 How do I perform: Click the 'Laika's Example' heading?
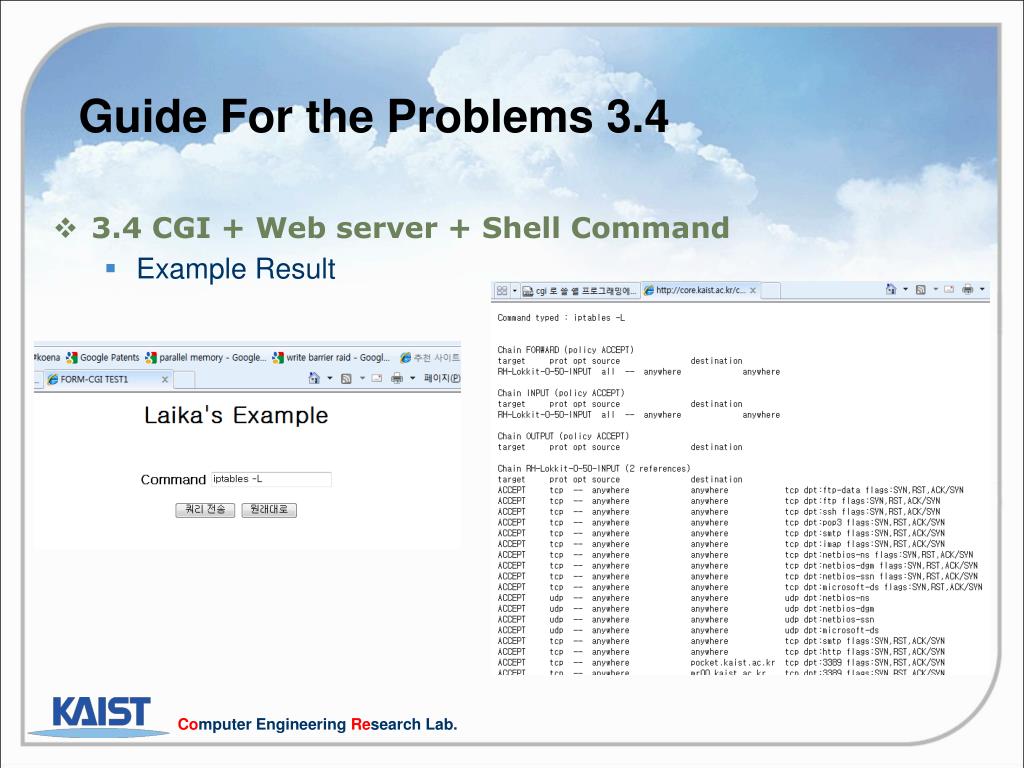236,415
